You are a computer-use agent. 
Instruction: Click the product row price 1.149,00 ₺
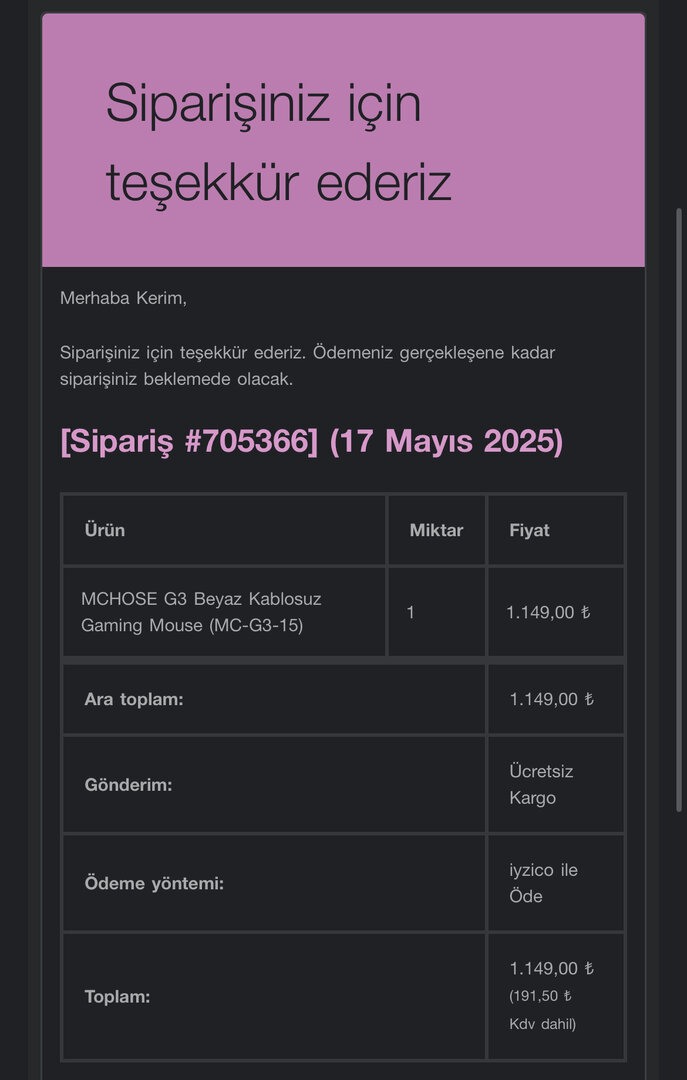click(548, 612)
